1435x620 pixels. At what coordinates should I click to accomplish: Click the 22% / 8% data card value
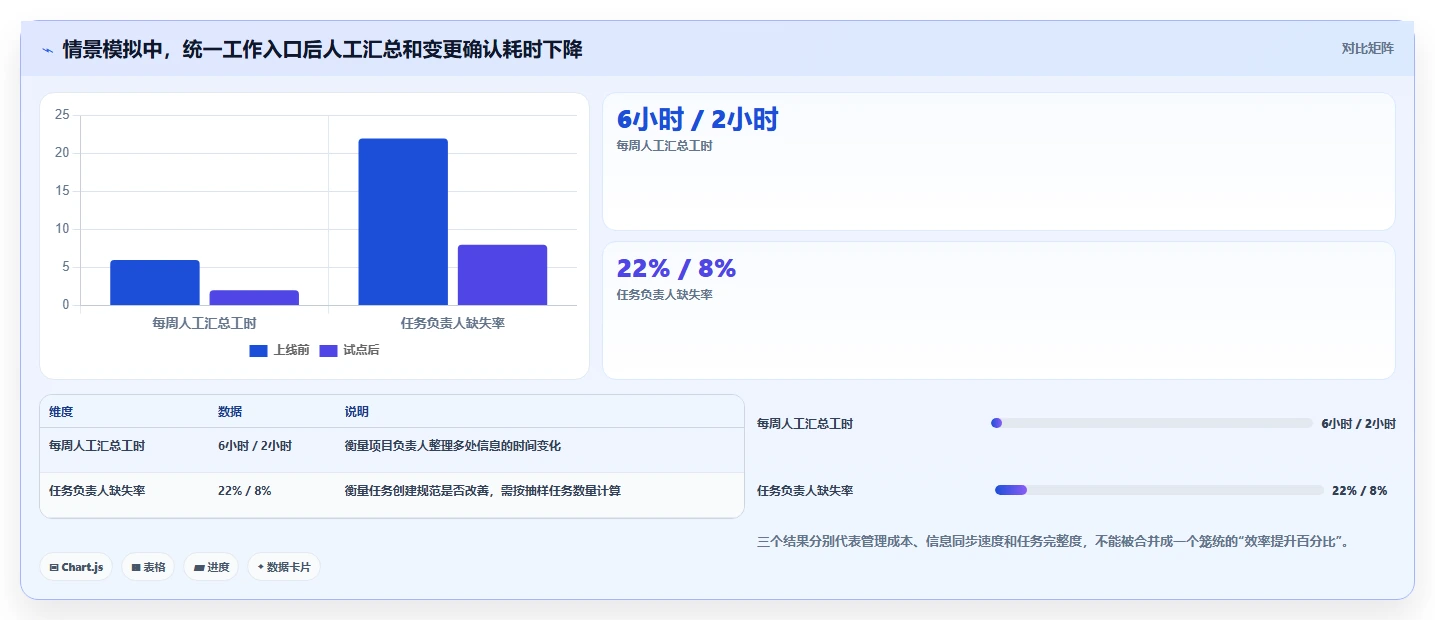point(676,268)
